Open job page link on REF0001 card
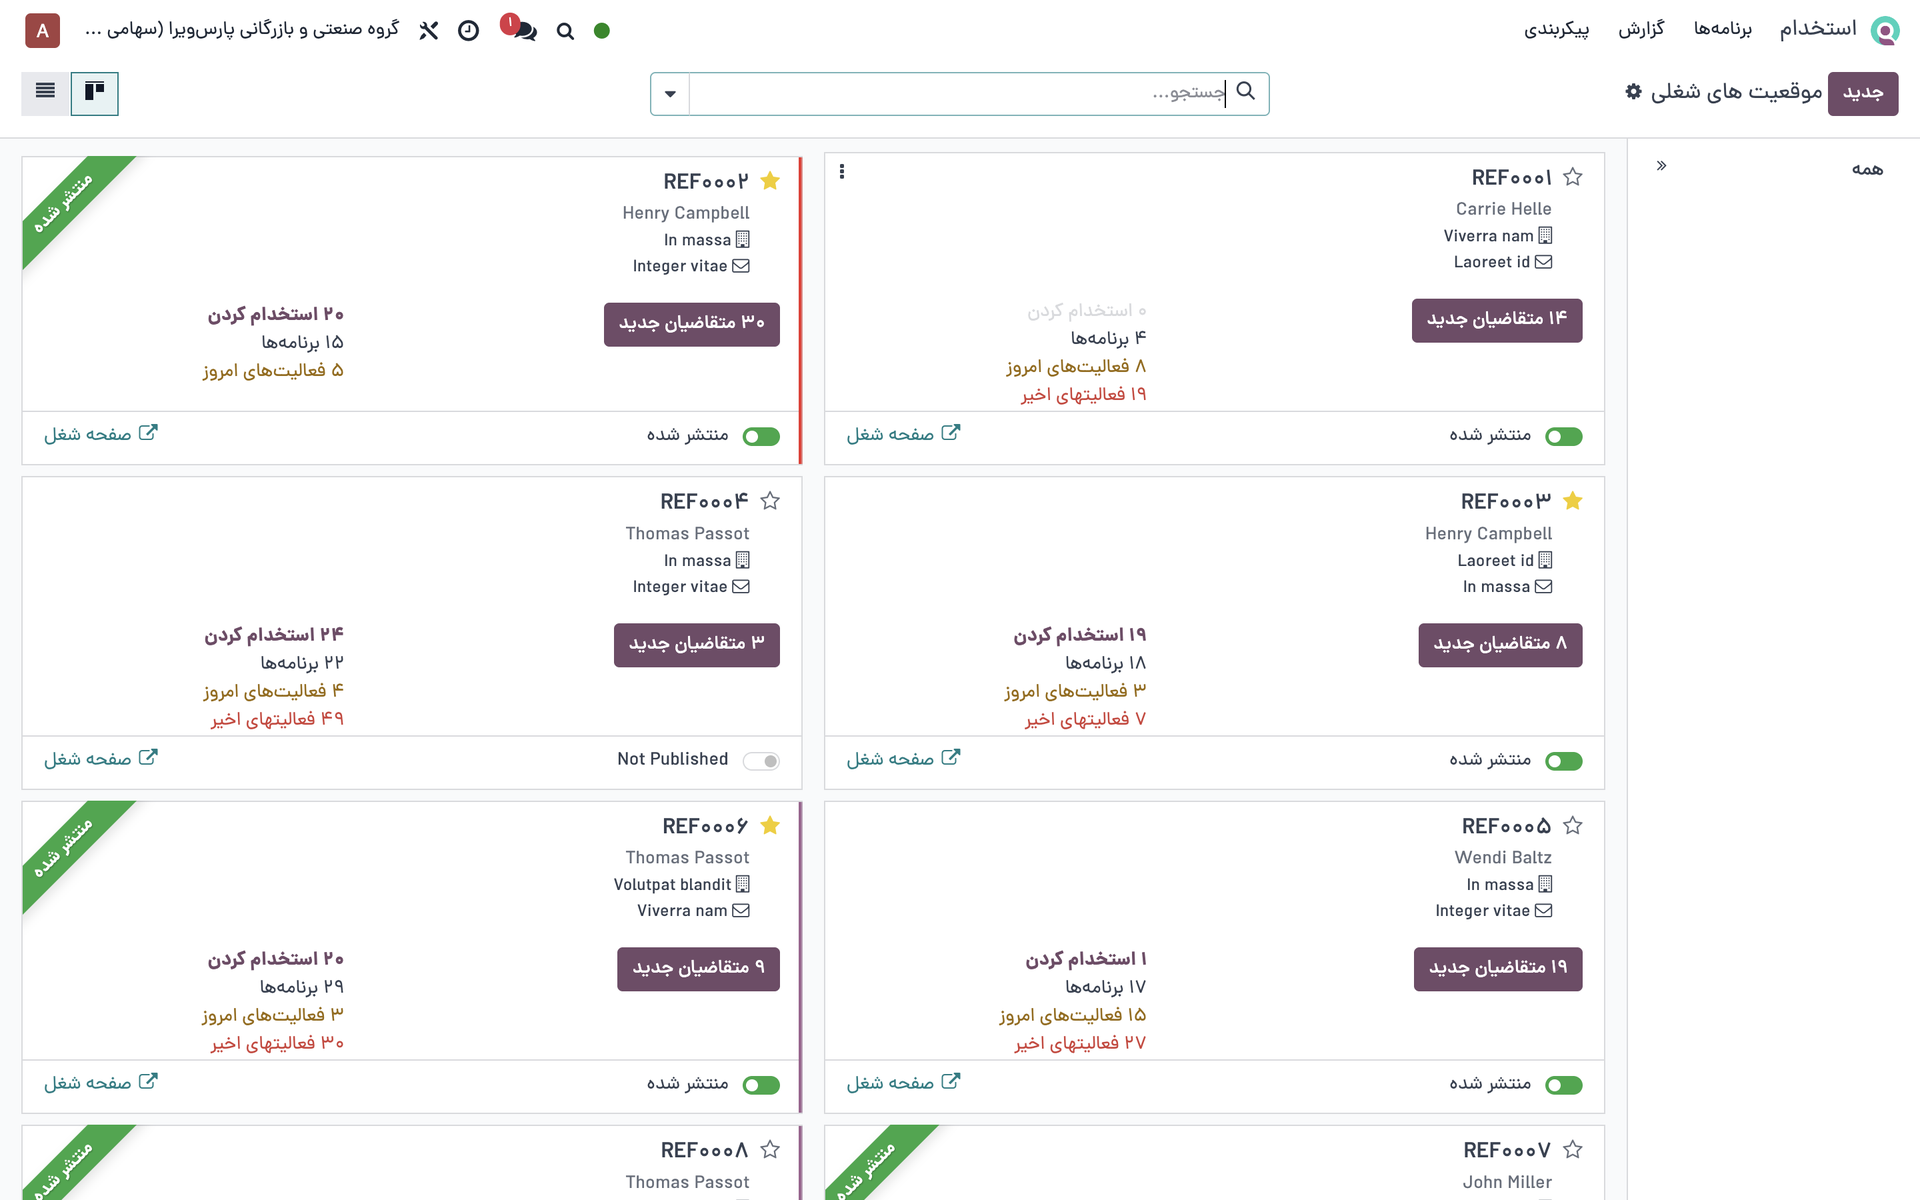The height and width of the screenshot is (1200, 1920). click(903, 434)
